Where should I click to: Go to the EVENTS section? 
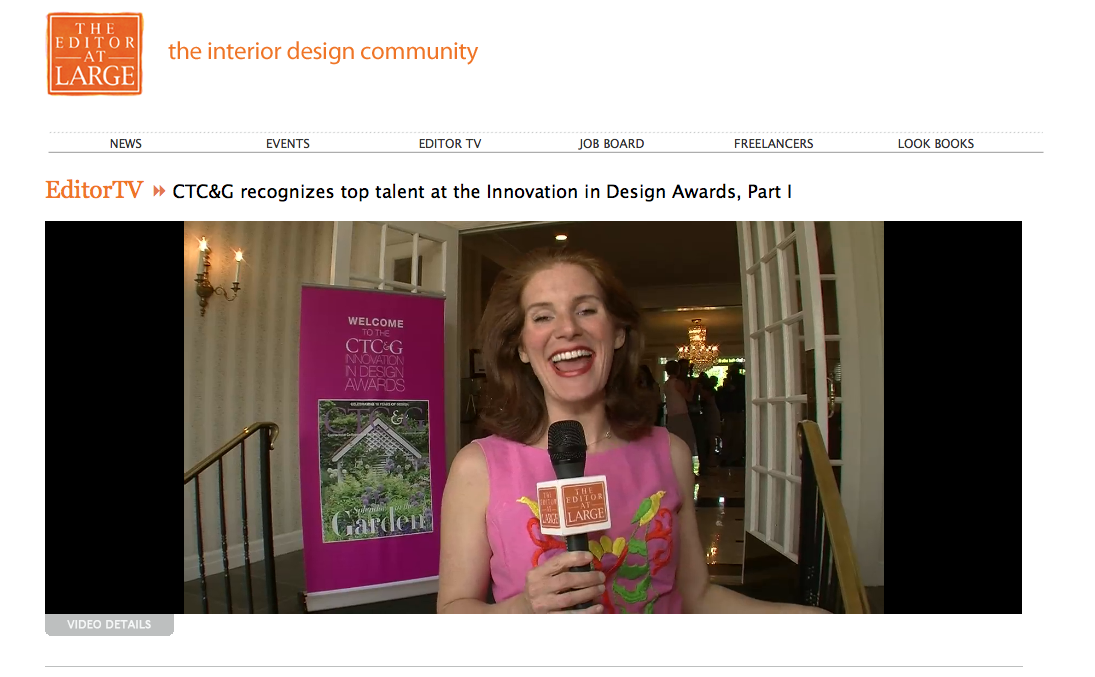(288, 144)
